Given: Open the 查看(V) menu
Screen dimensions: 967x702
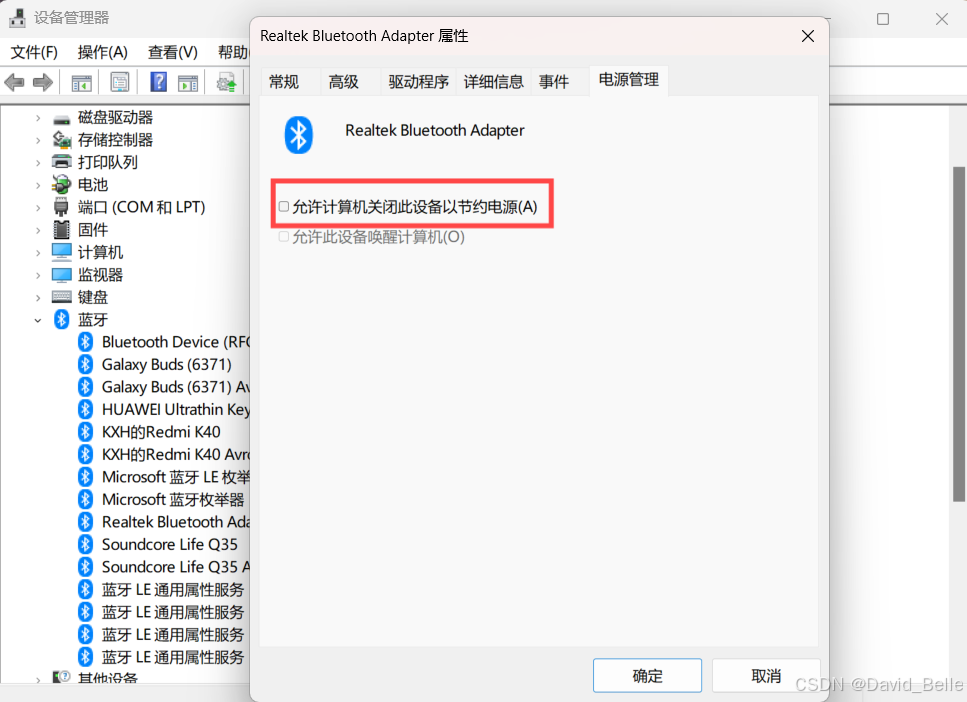Looking at the screenshot, I should (173, 52).
